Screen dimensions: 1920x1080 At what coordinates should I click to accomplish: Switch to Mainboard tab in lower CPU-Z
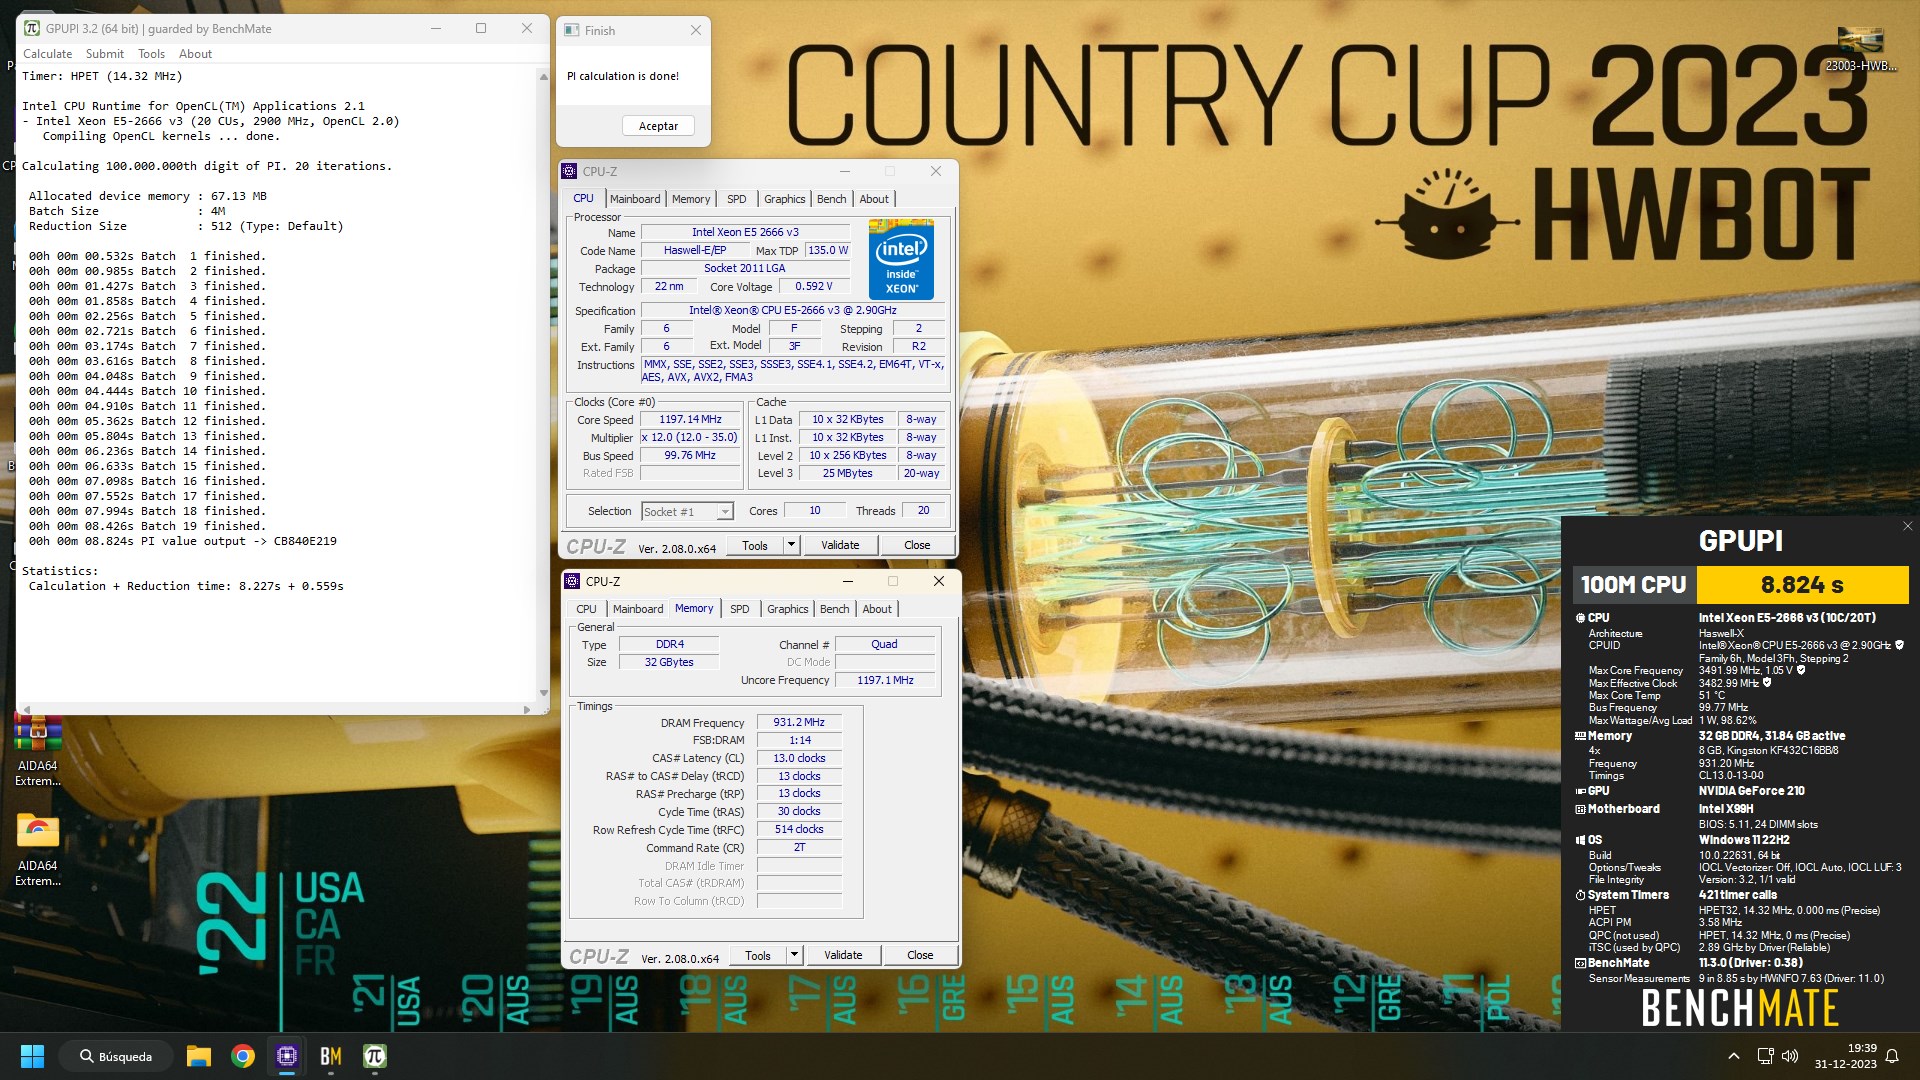pos(638,609)
